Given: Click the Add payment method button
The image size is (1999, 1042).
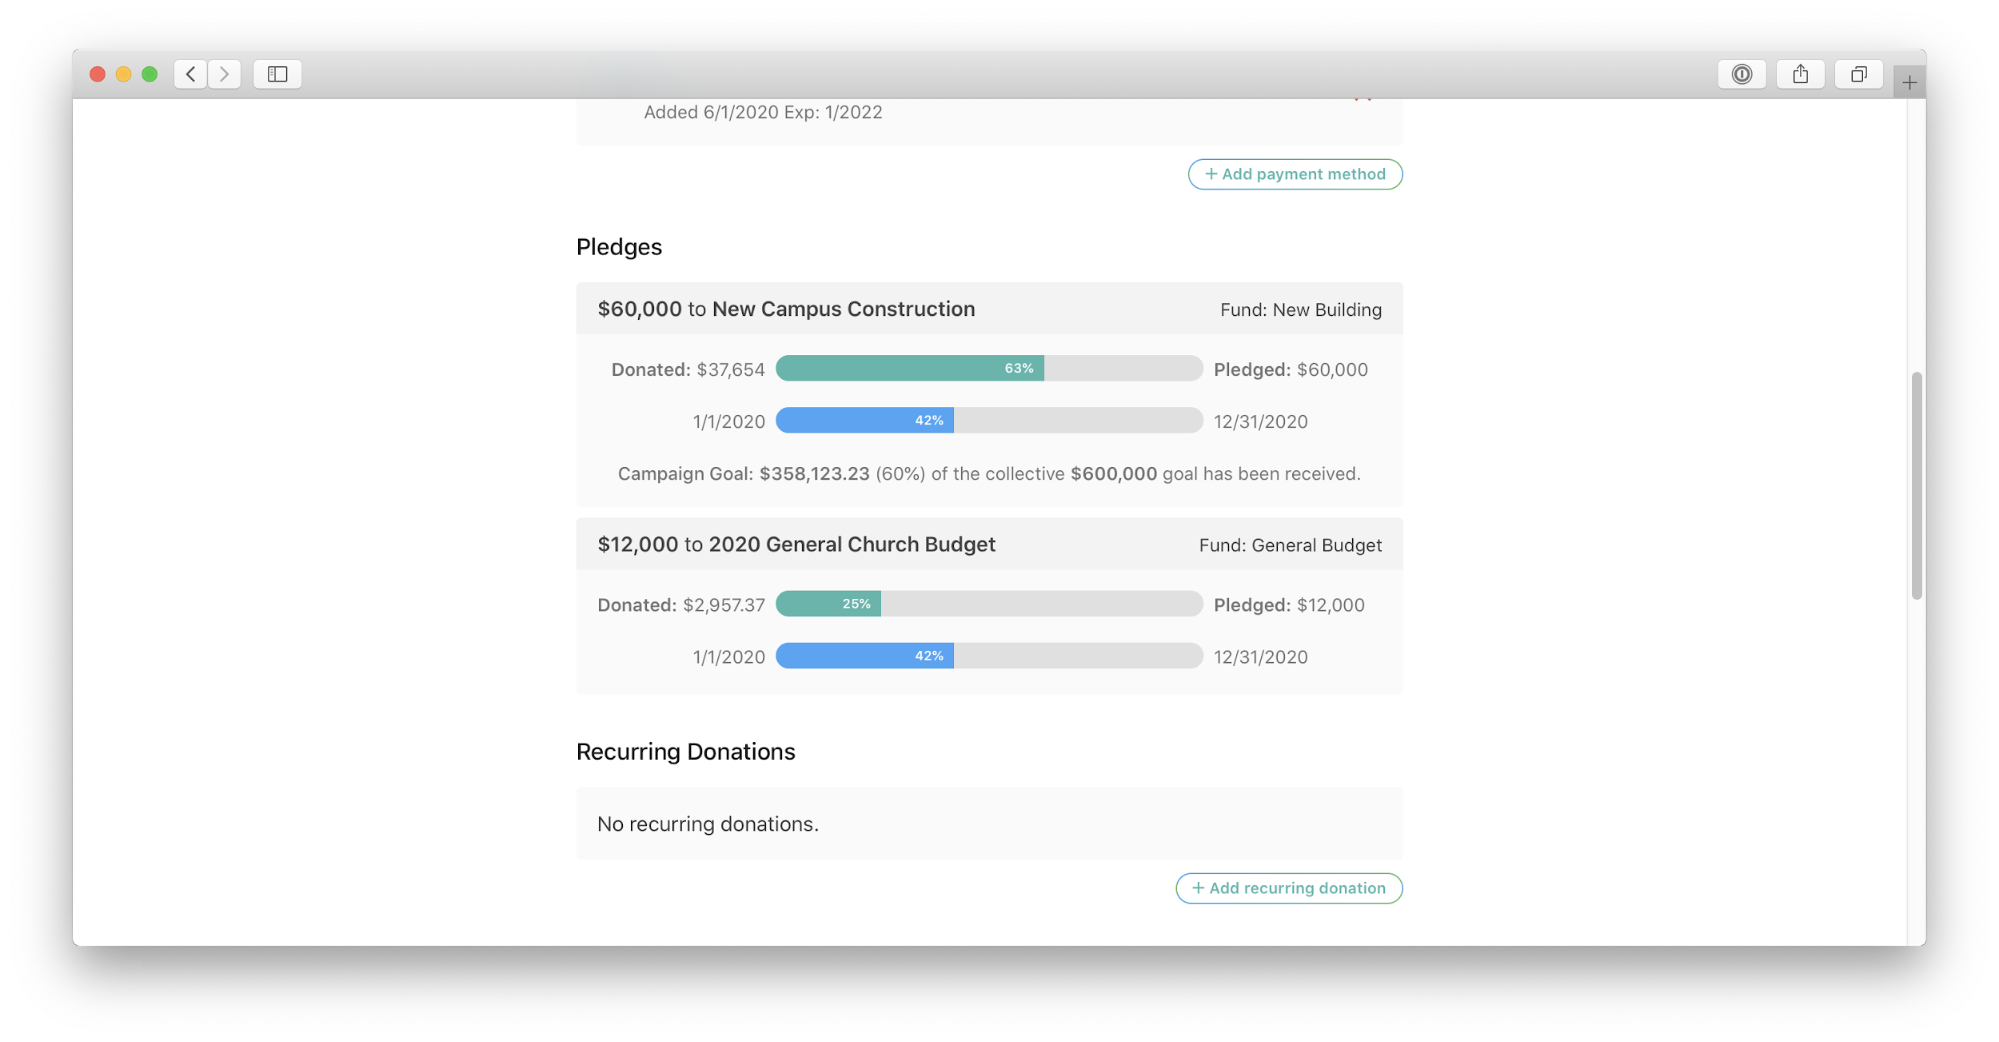Looking at the screenshot, I should tap(1295, 174).
